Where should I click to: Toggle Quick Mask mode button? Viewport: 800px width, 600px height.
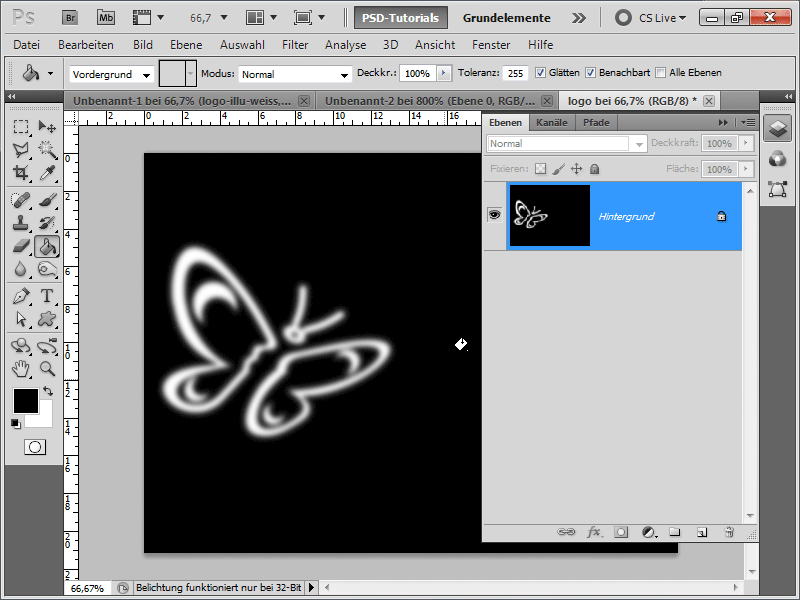pos(35,447)
